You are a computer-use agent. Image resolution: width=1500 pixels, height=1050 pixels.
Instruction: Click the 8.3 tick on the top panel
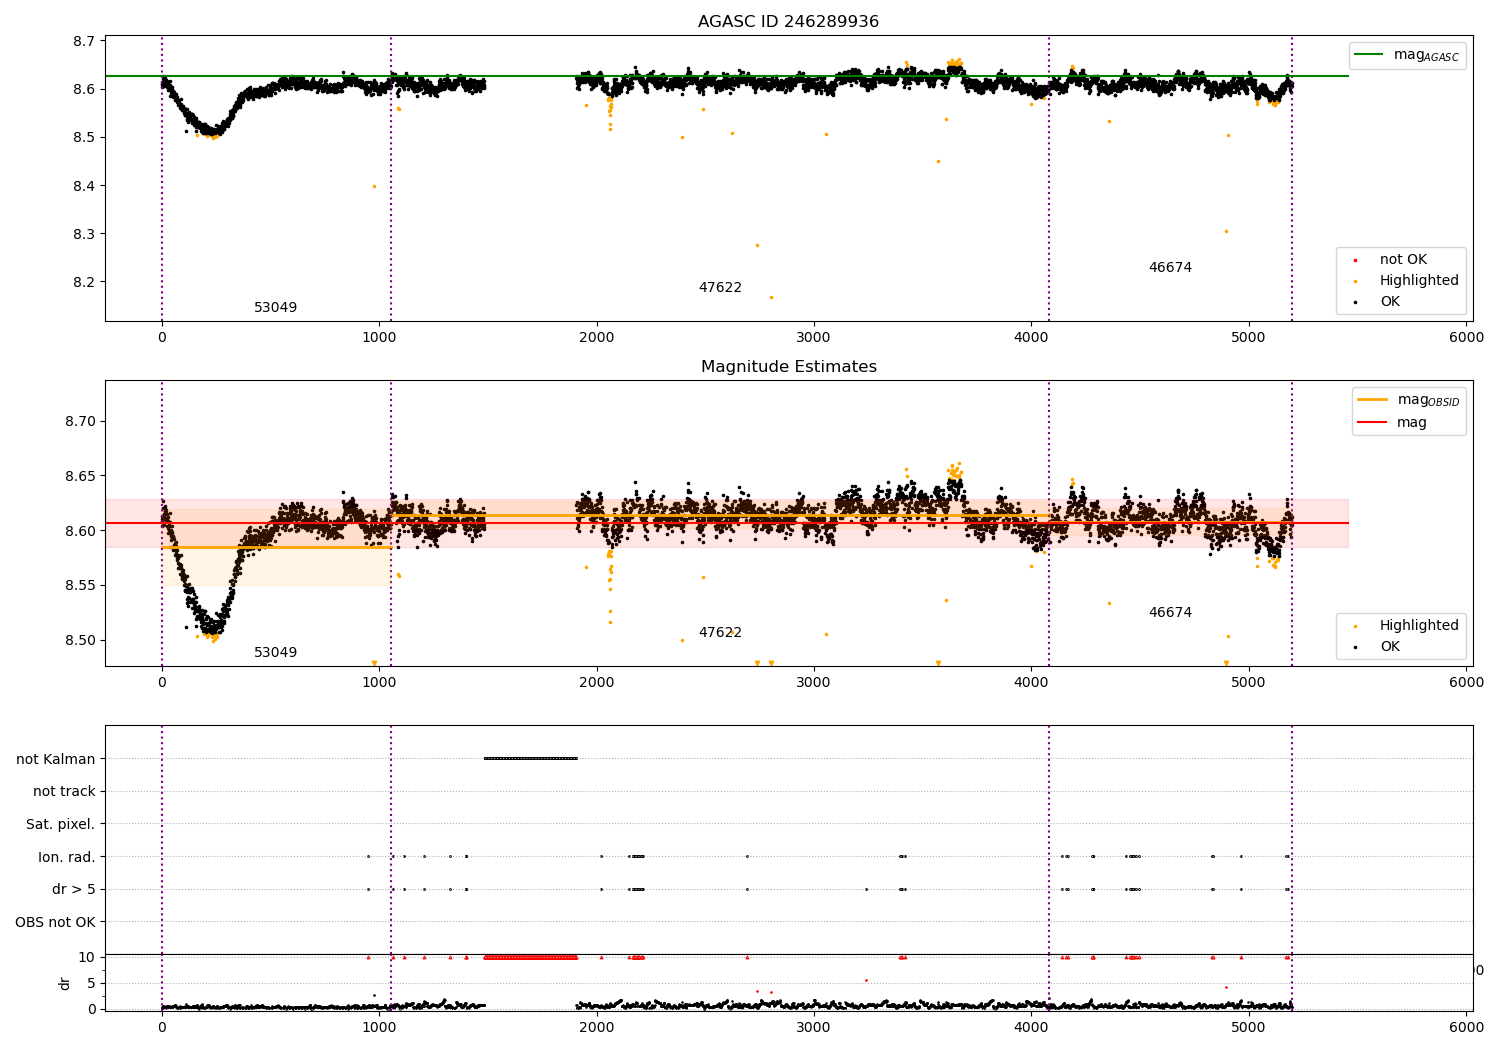(x=84, y=234)
